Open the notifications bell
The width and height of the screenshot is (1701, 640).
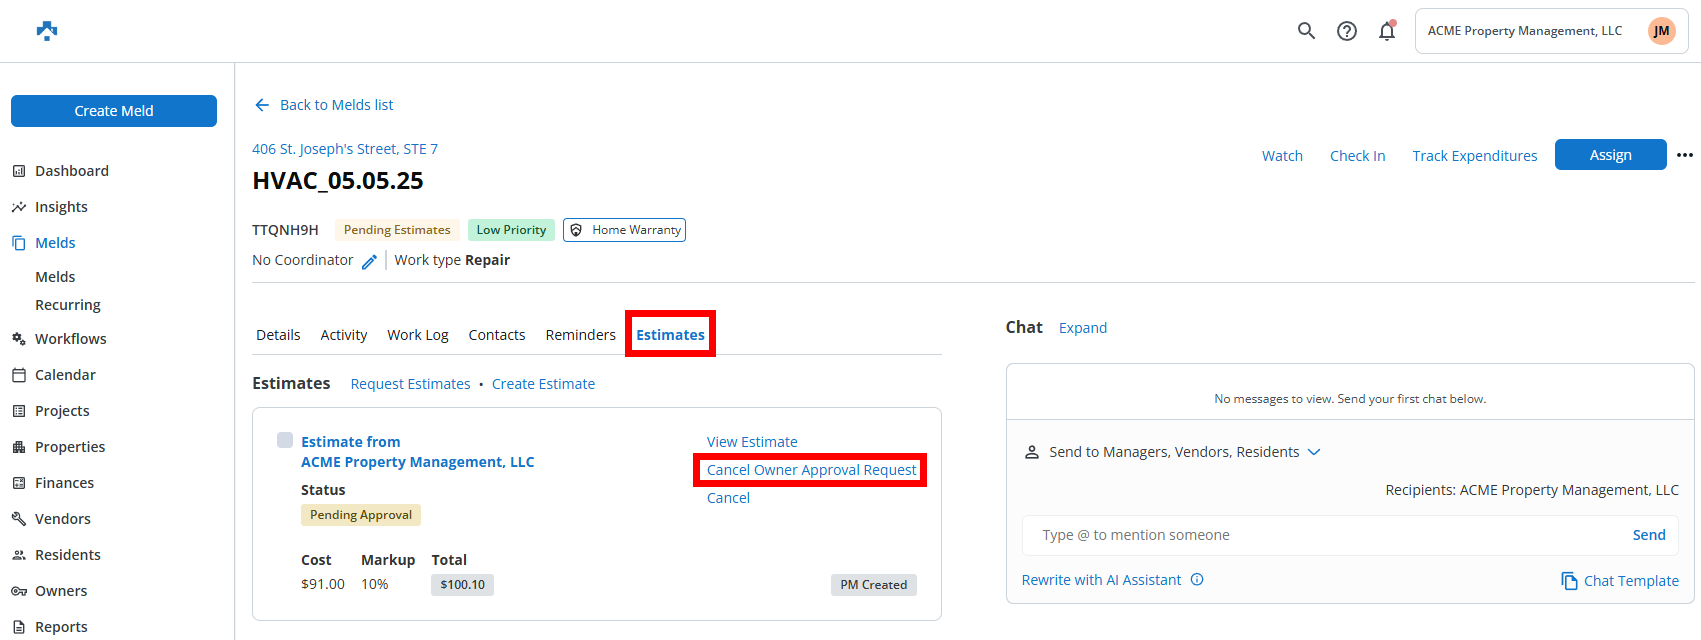(x=1387, y=31)
